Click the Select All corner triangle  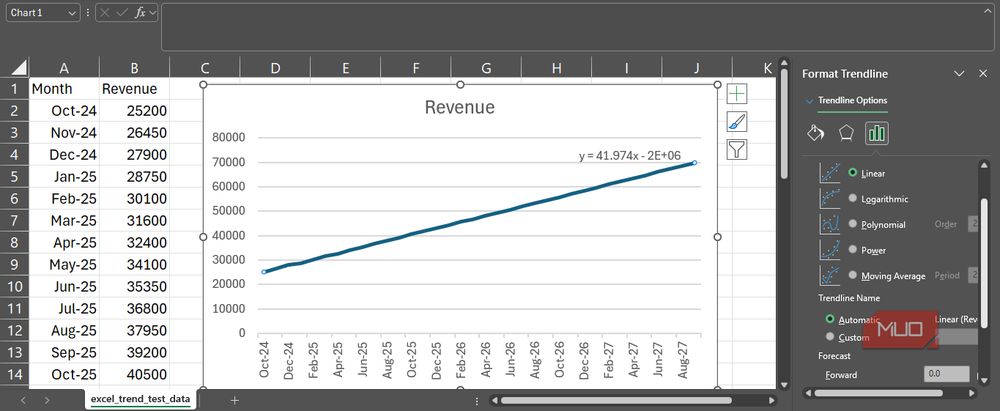(19, 68)
